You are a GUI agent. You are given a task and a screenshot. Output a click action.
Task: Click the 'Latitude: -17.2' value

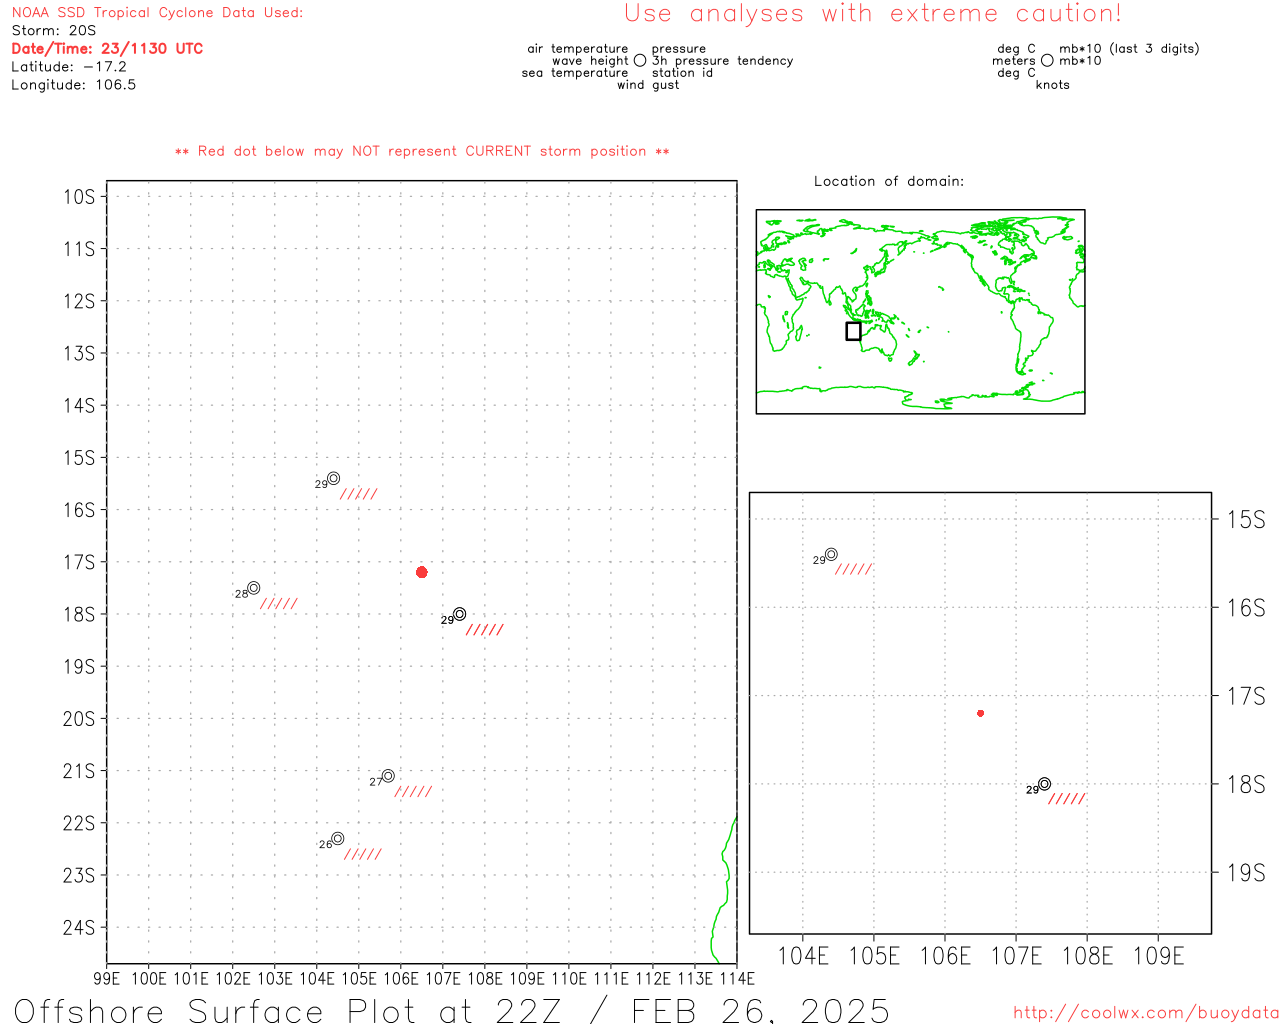[69, 67]
